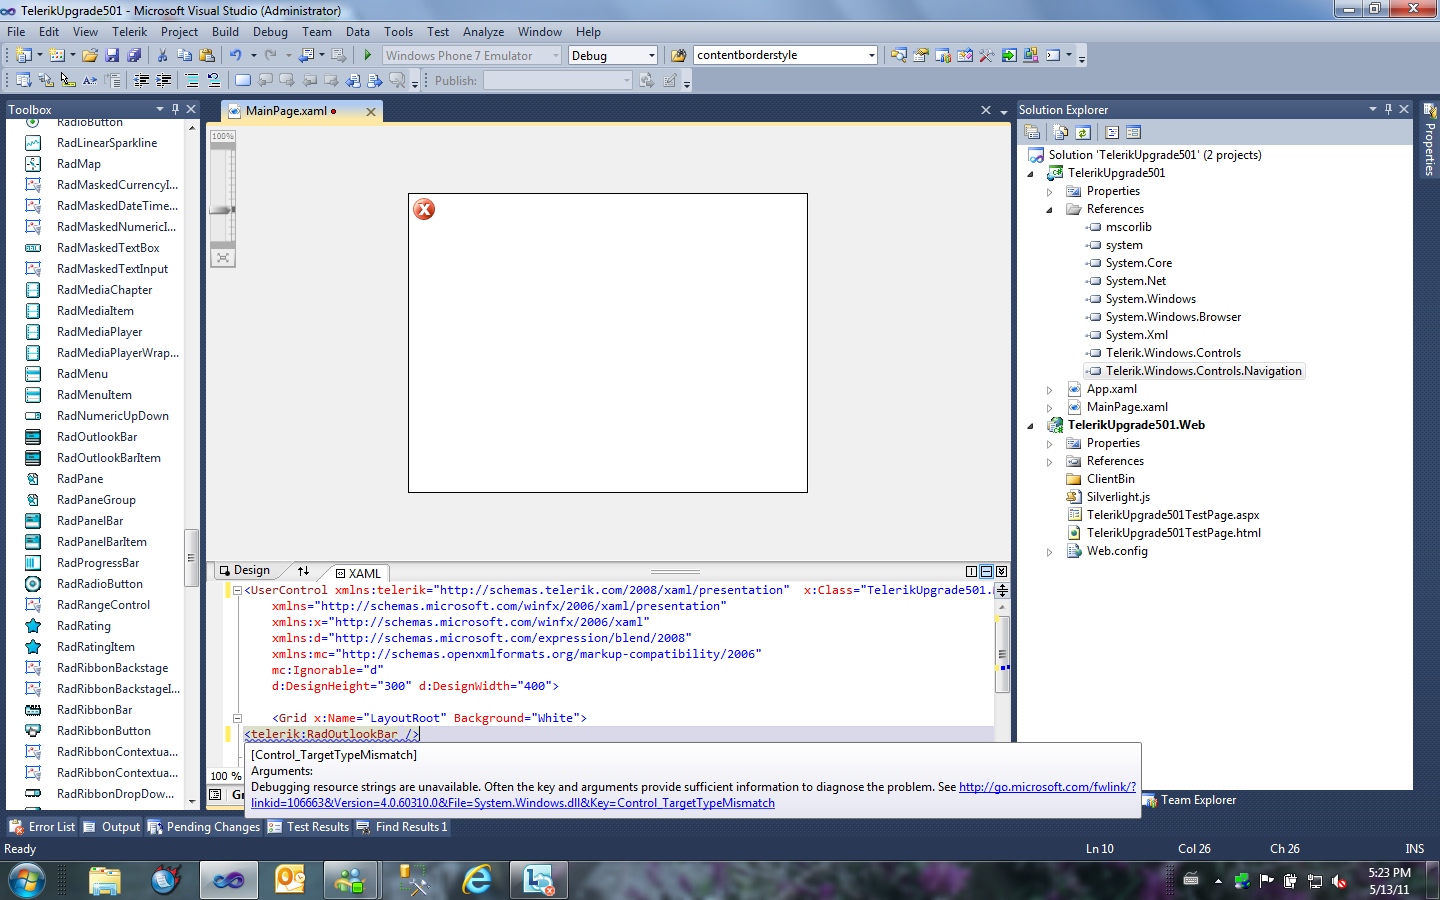Click Decrease Line Indent icon
The width and height of the screenshot is (1440, 900).
click(x=141, y=80)
